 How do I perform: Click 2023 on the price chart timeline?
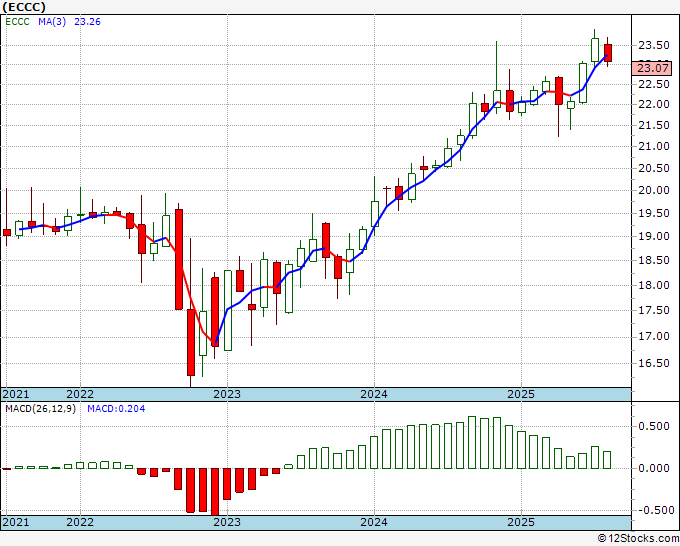(x=227, y=394)
